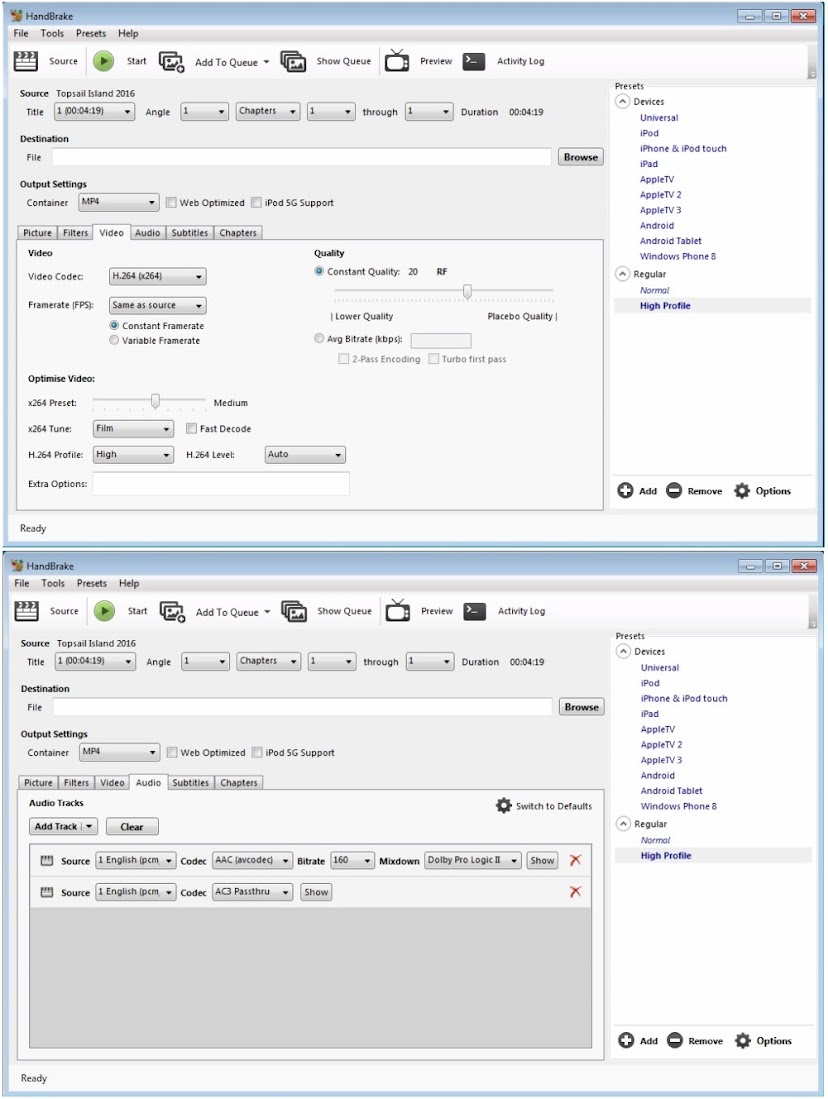Image resolution: width=828 pixels, height=1099 pixels.
Task: Select the High Profile preset
Action: coord(667,305)
